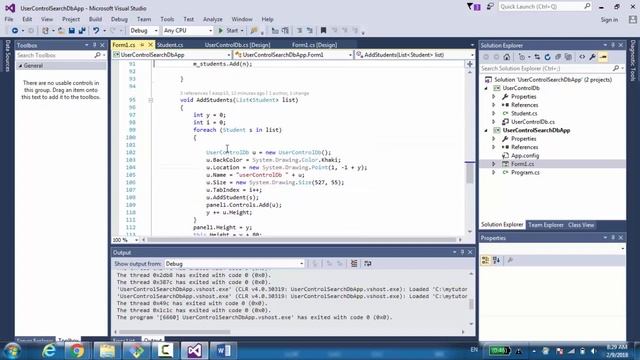Click Sync with Active Document icon
The width and height of the screenshot is (640, 360).
(537, 57)
